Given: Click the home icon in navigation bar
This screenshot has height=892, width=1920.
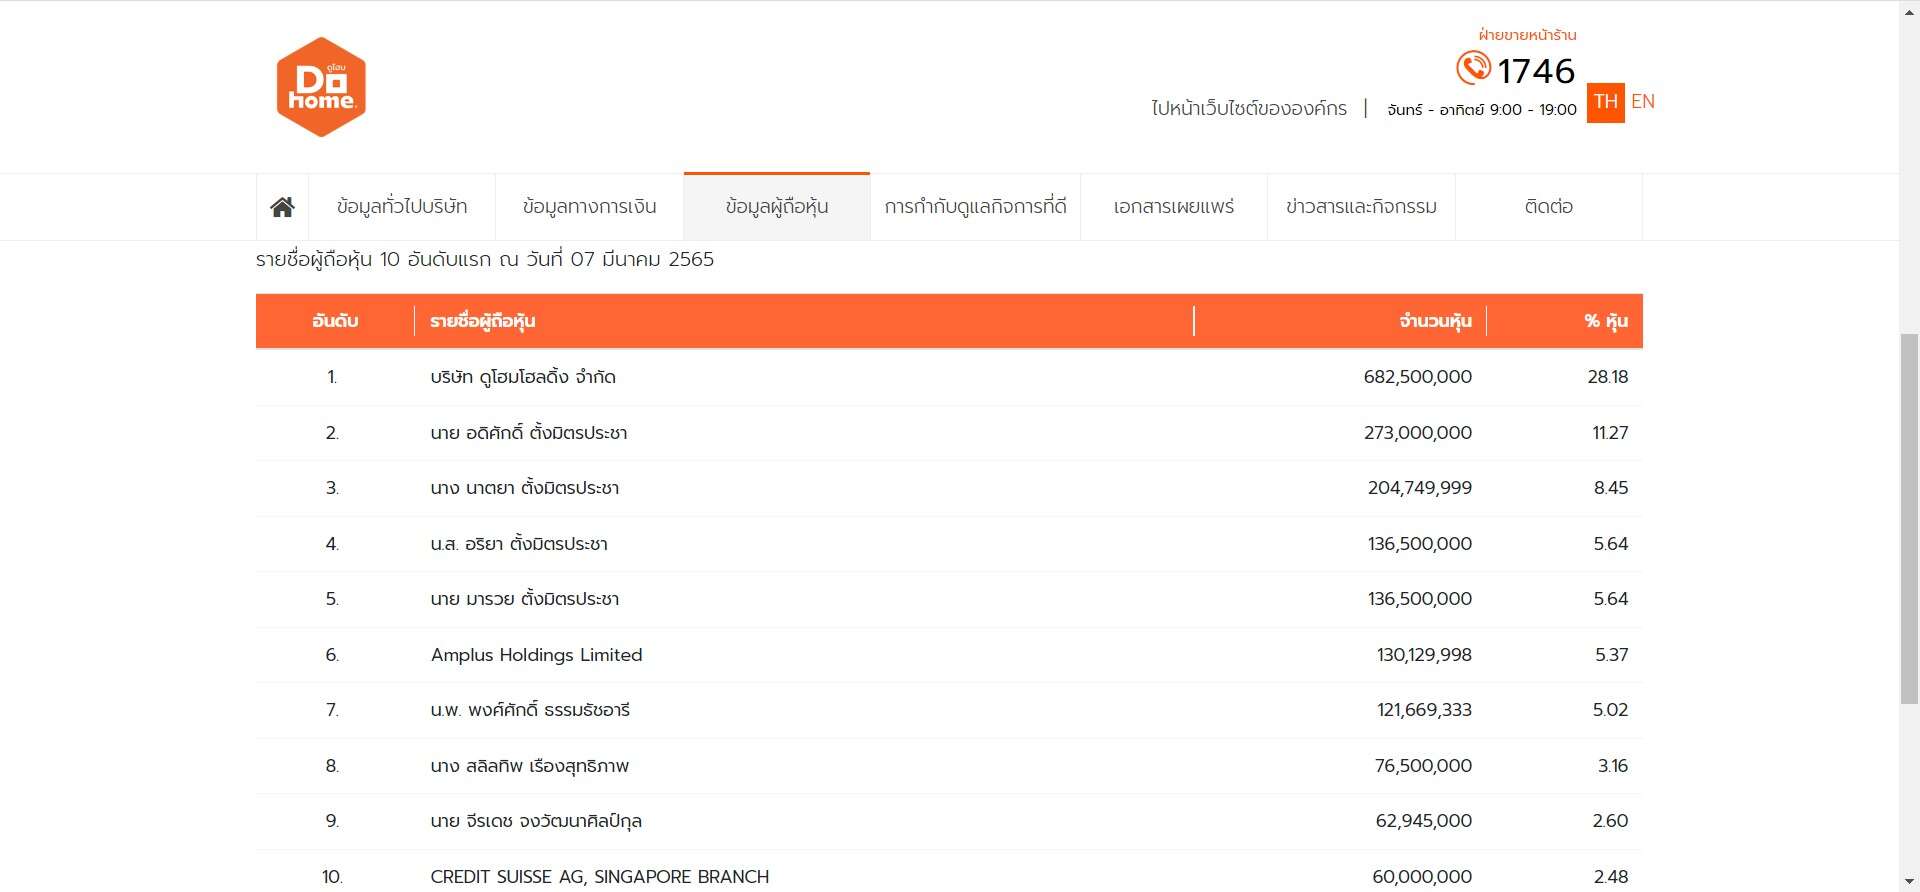Looking at the screenshot, I should click(282, 207).
